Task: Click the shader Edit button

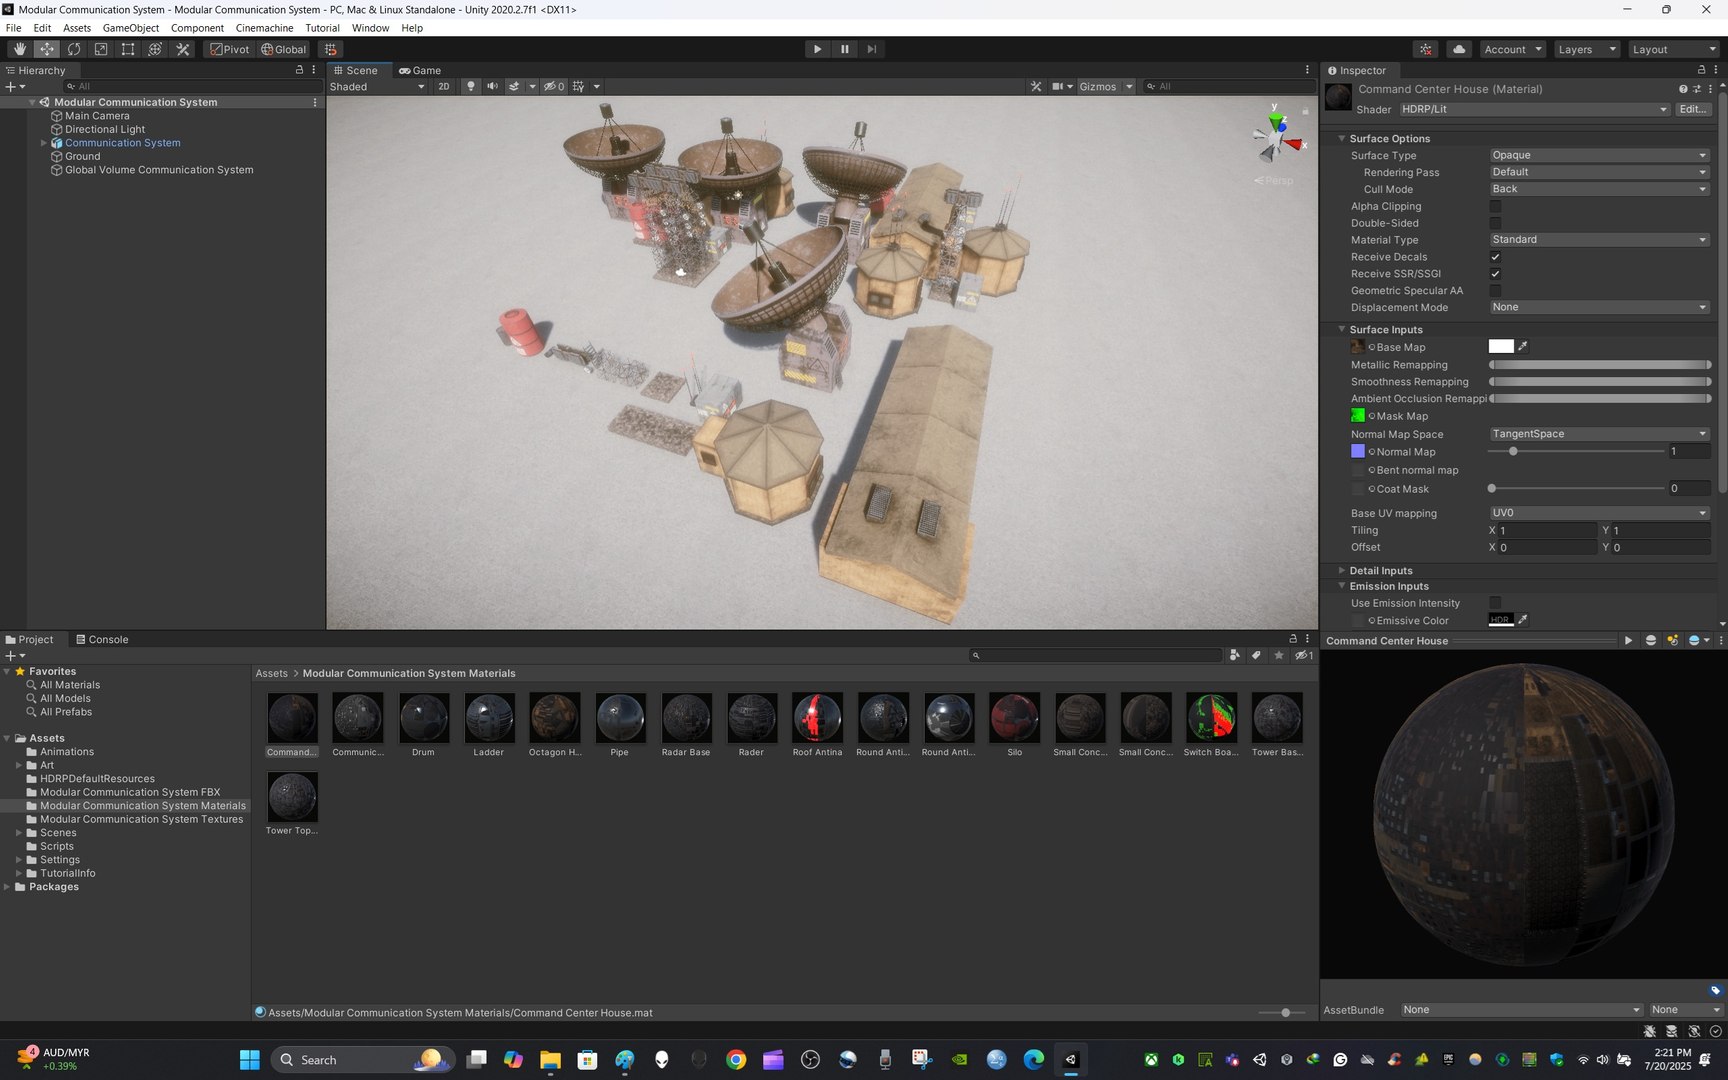Action: (1692, 109)
